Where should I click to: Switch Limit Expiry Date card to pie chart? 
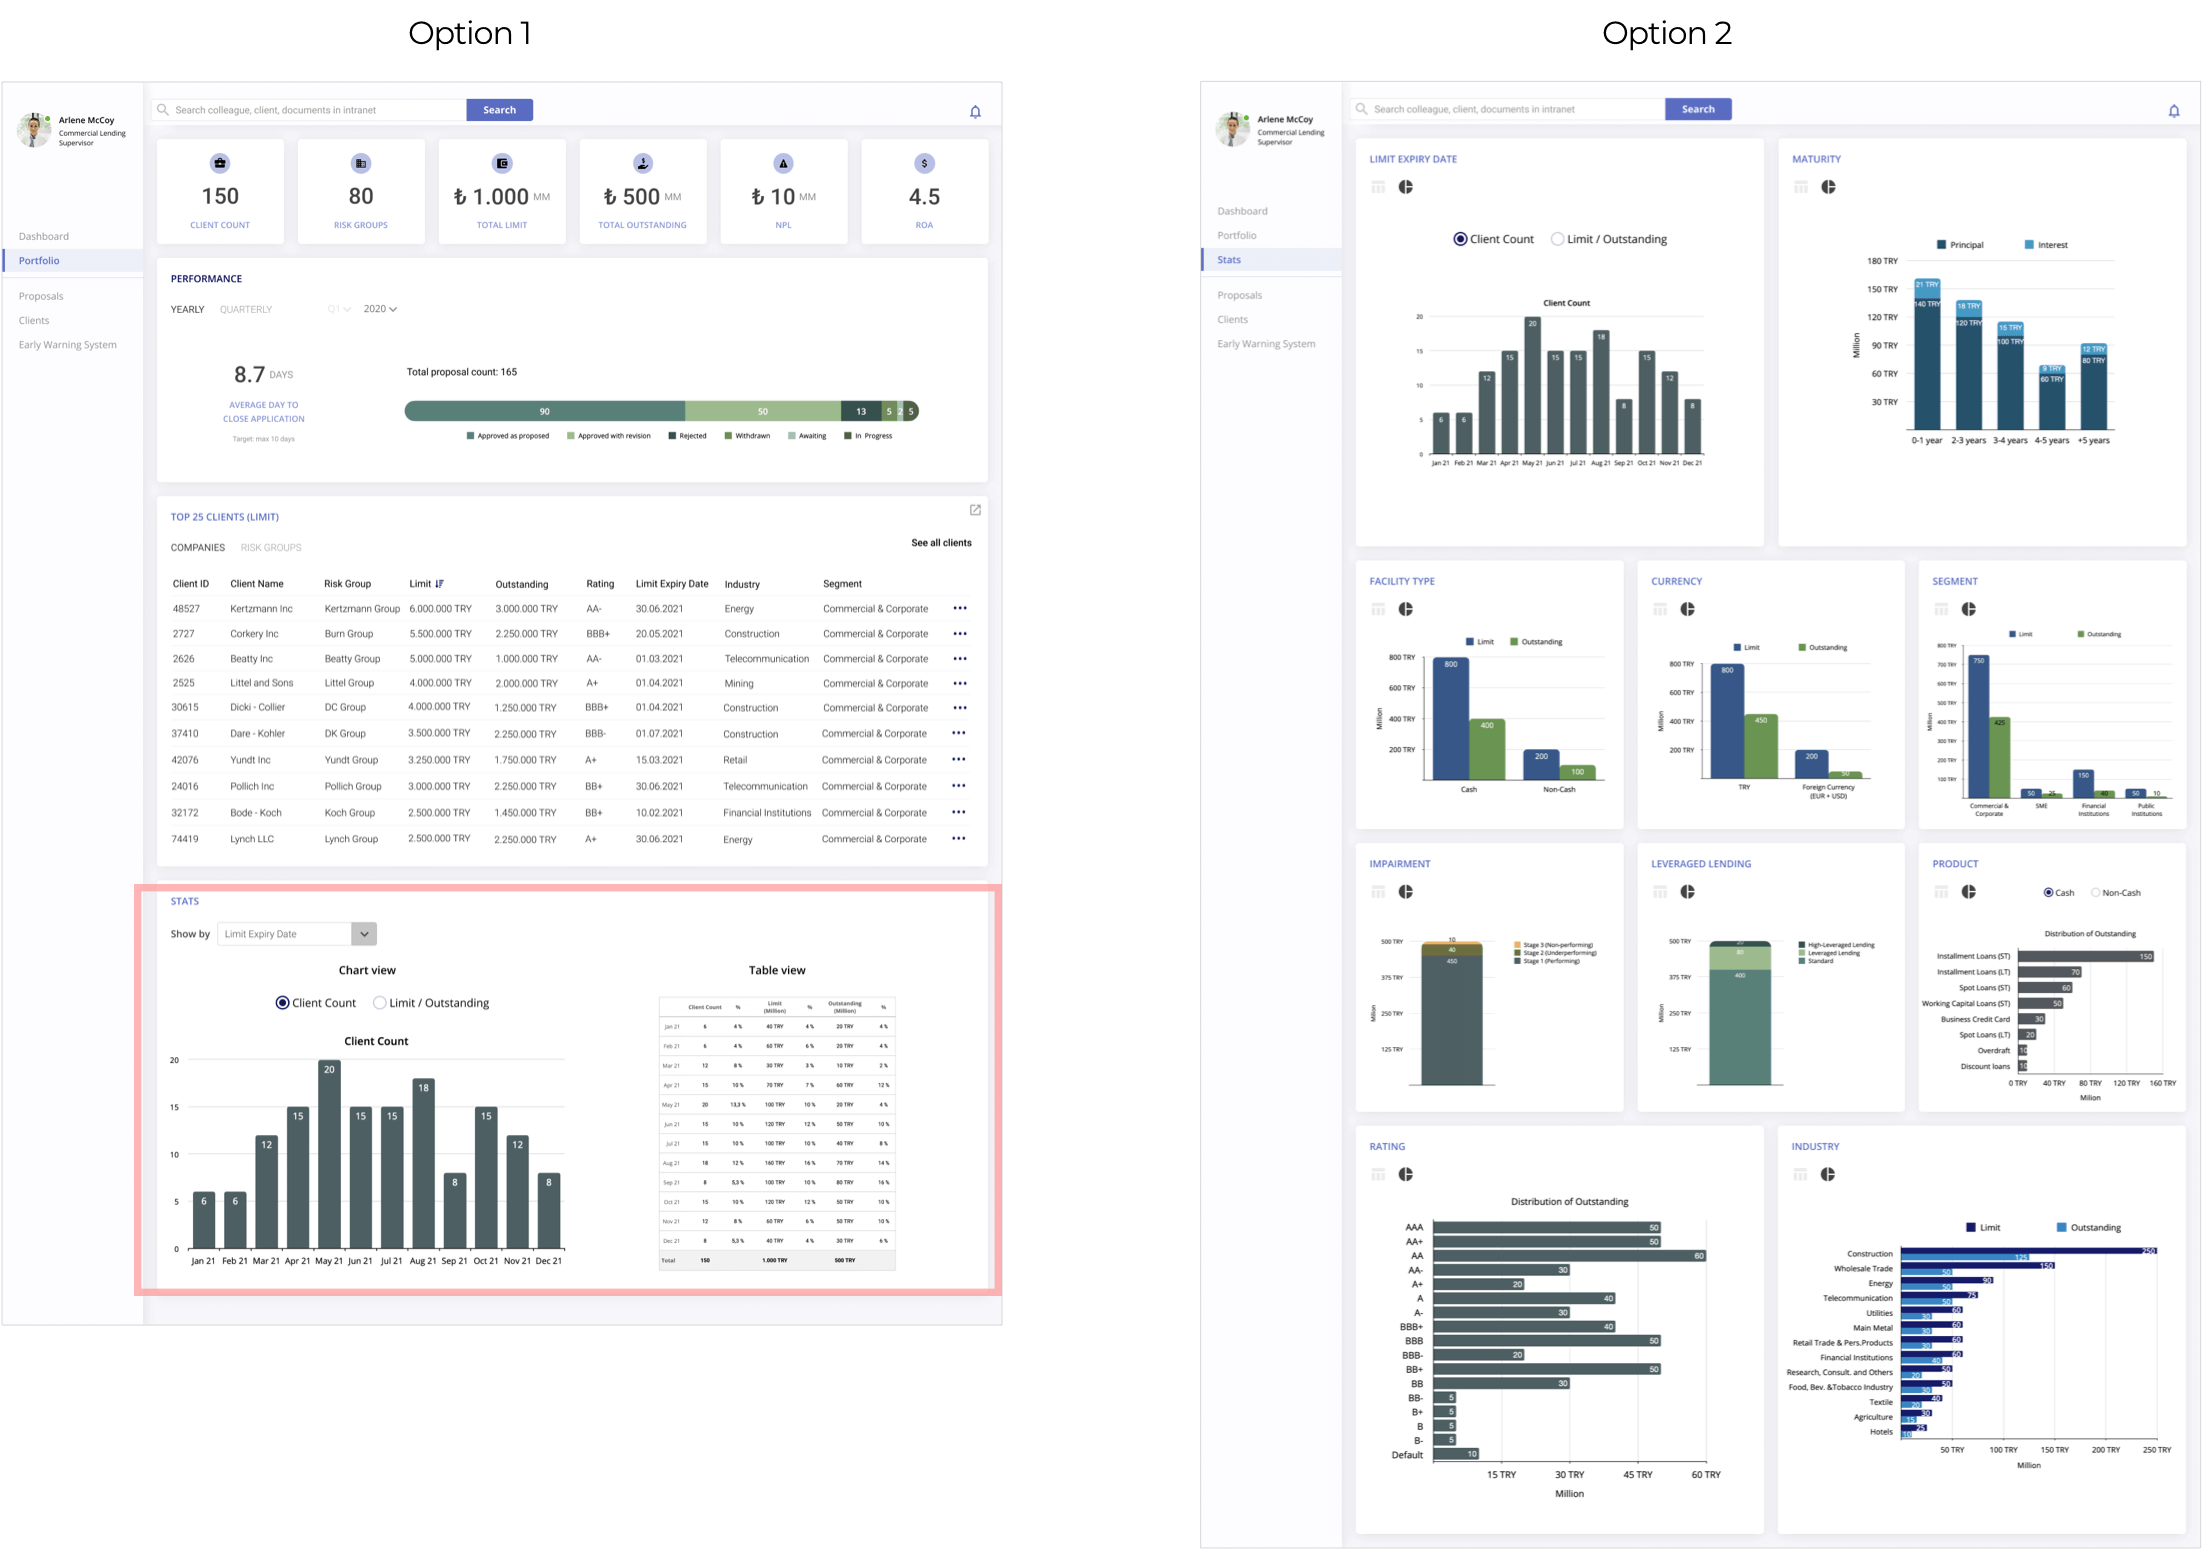(x=1405, y=187)
